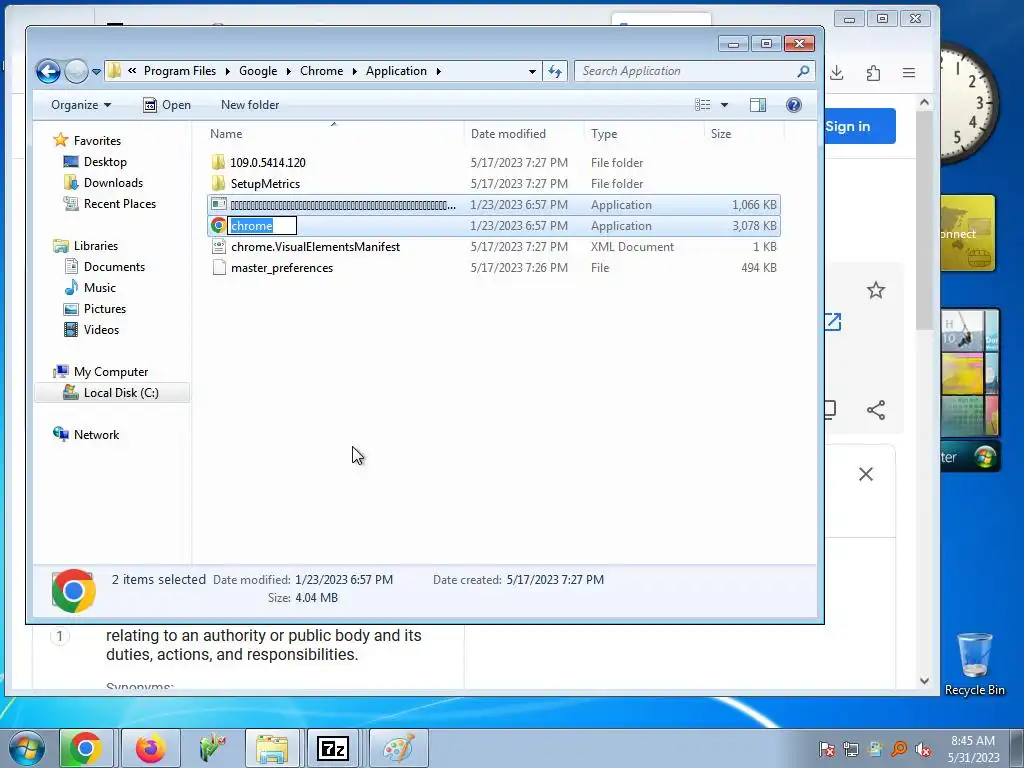Open the Music library
Screen dimensions: 1024x768
99,287
